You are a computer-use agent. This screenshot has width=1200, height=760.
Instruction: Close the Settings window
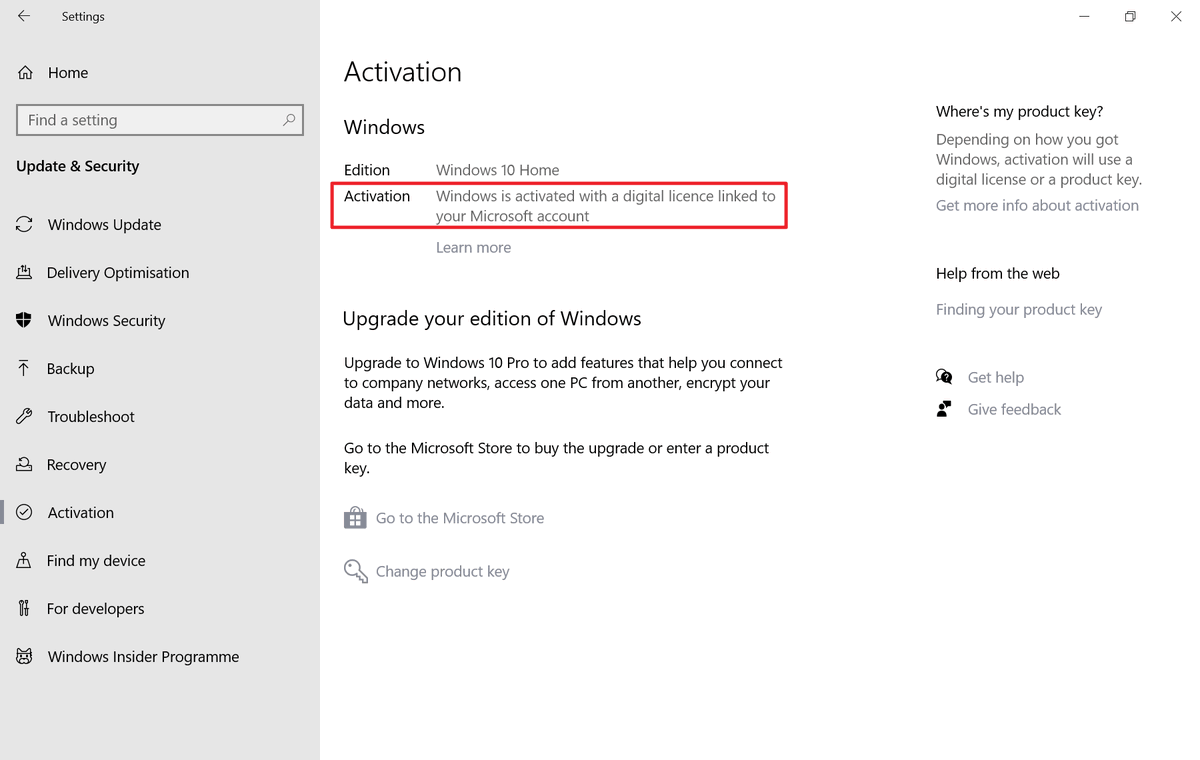pos(1176,16)
